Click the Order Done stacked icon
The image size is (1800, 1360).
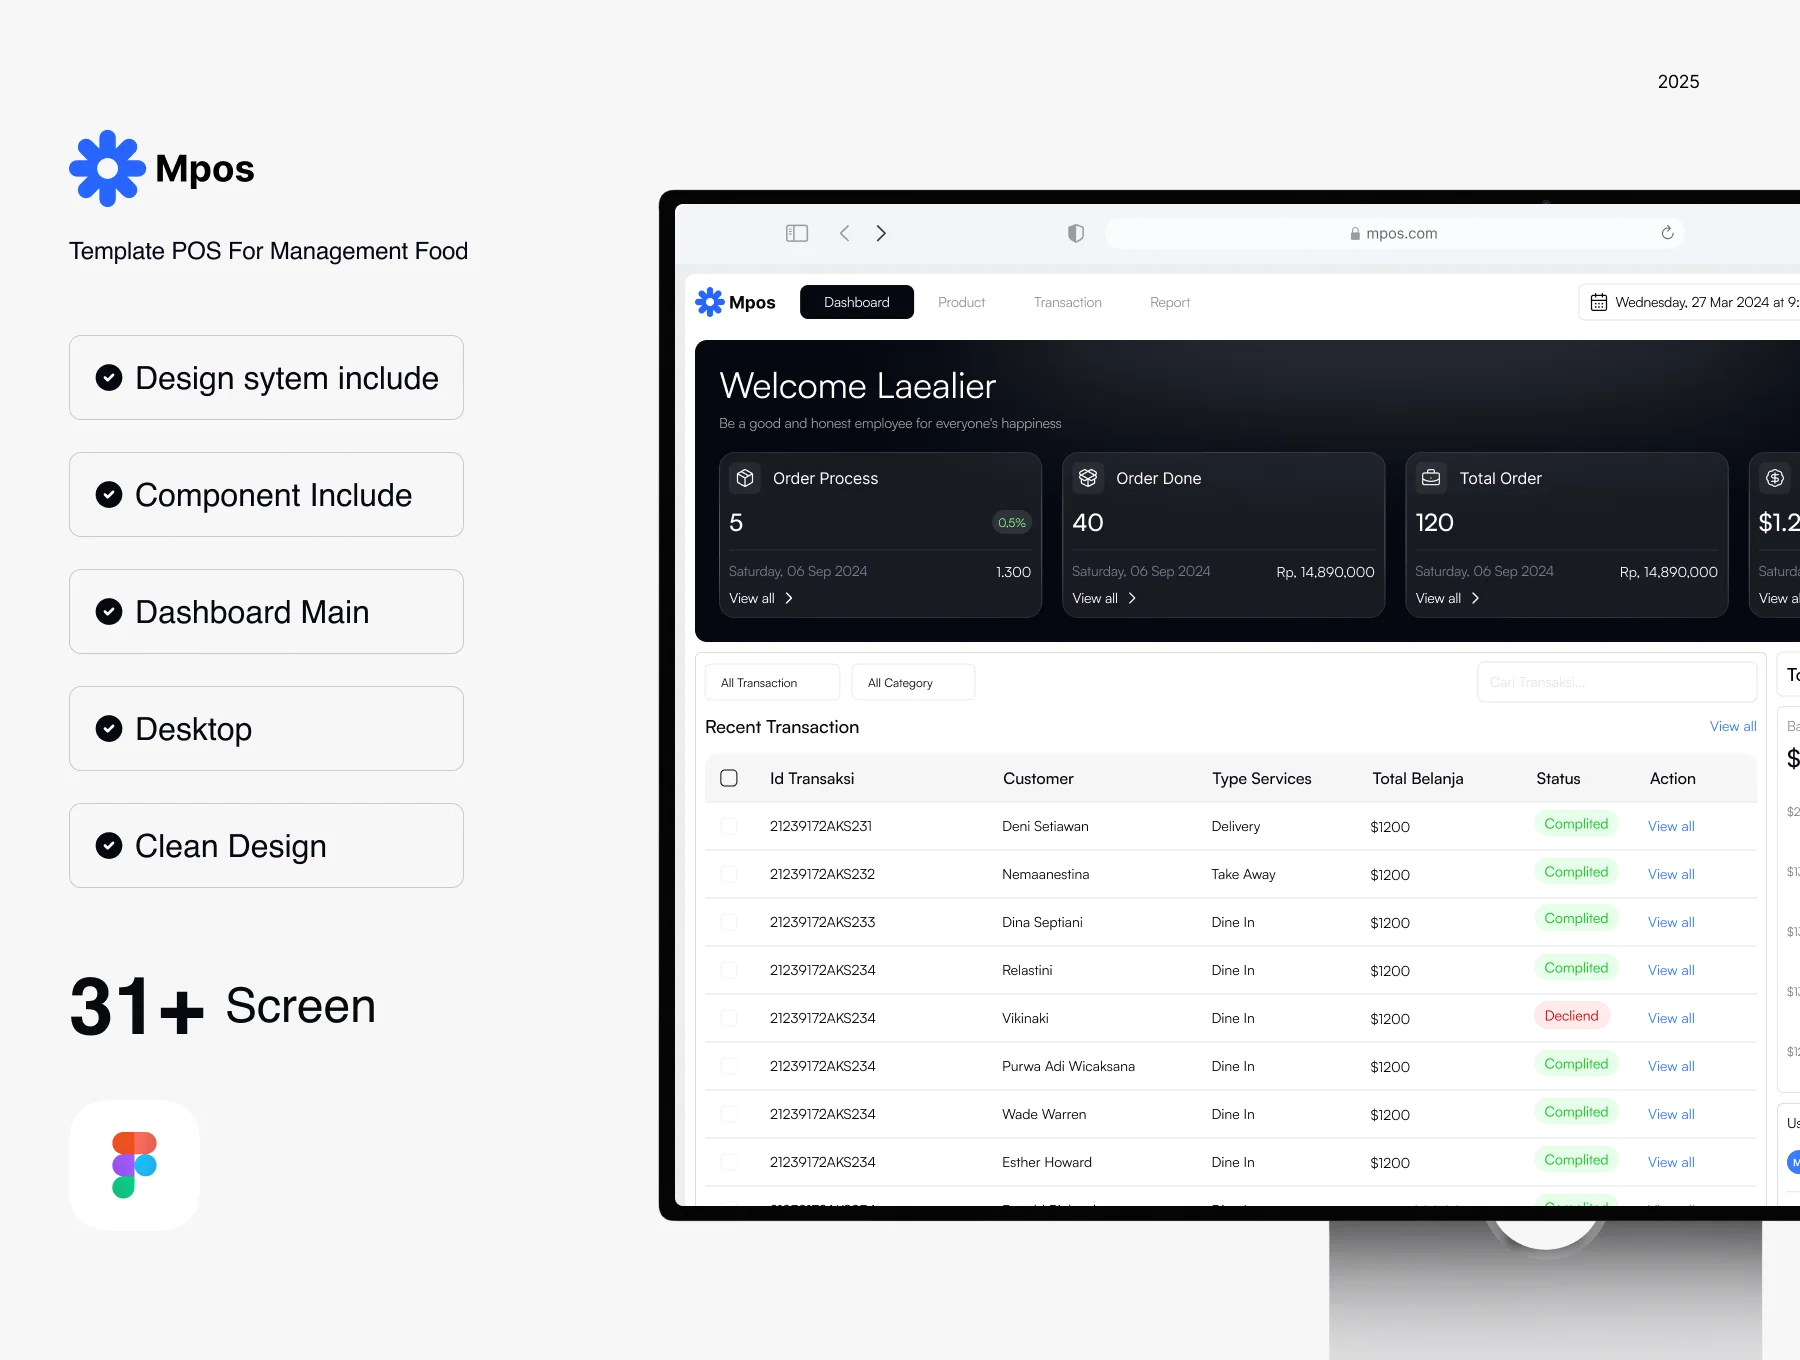[1088, 478]
